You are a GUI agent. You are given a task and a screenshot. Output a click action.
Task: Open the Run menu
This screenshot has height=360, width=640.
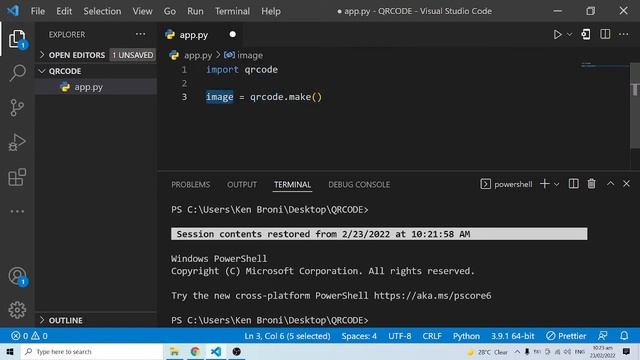click(x=195, y=11)
